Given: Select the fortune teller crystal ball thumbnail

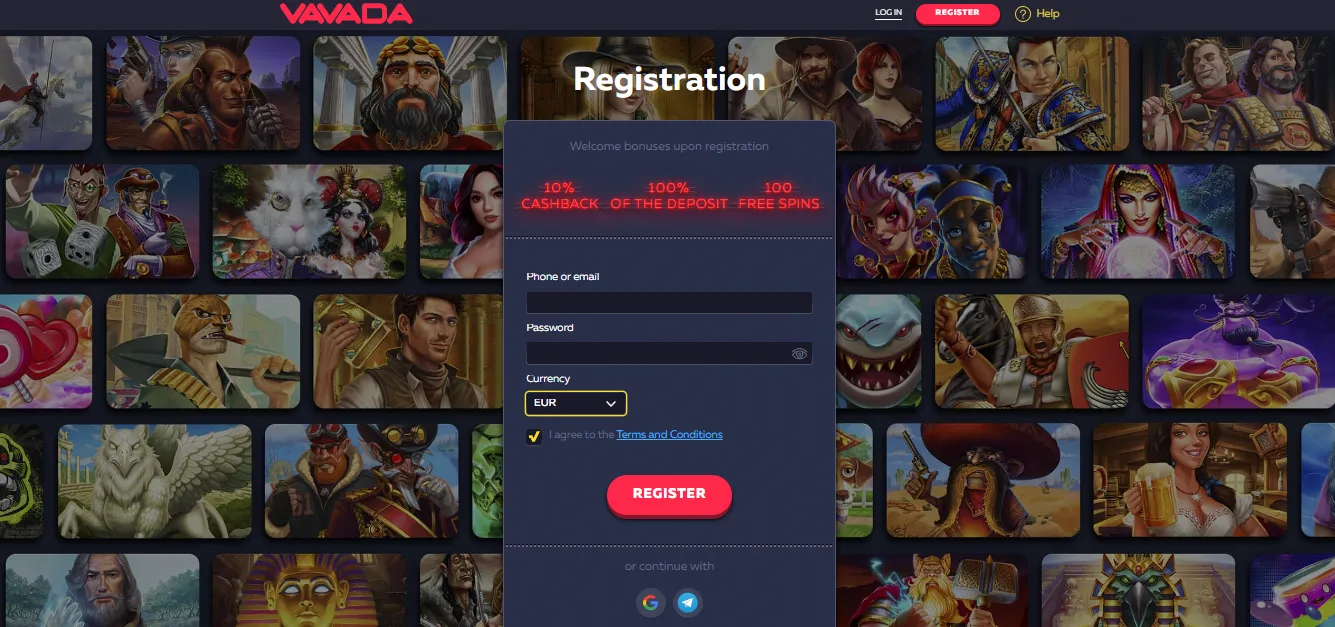Looking at the screenshot, I should click(x=1138, y=222).
